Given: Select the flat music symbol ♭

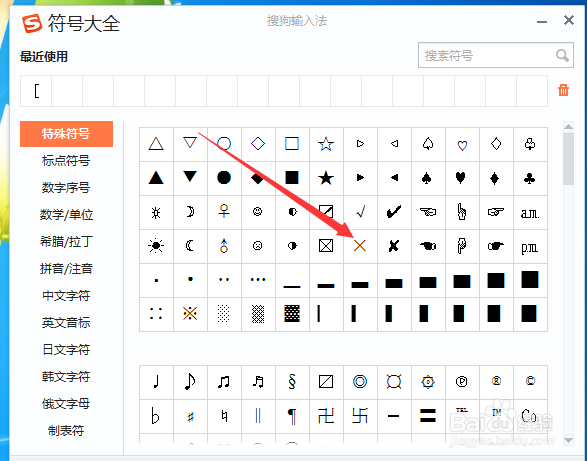Looking at the screenshot, I should (x=156, y=416).
